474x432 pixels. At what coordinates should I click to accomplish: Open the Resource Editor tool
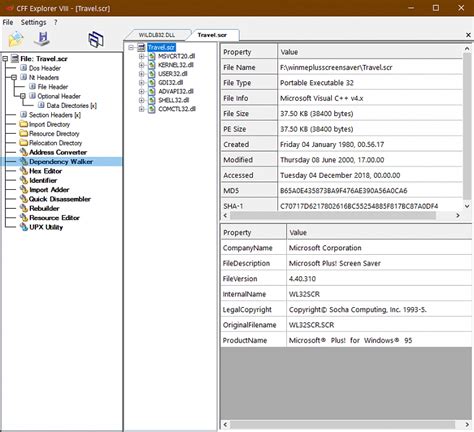[54, 218]
